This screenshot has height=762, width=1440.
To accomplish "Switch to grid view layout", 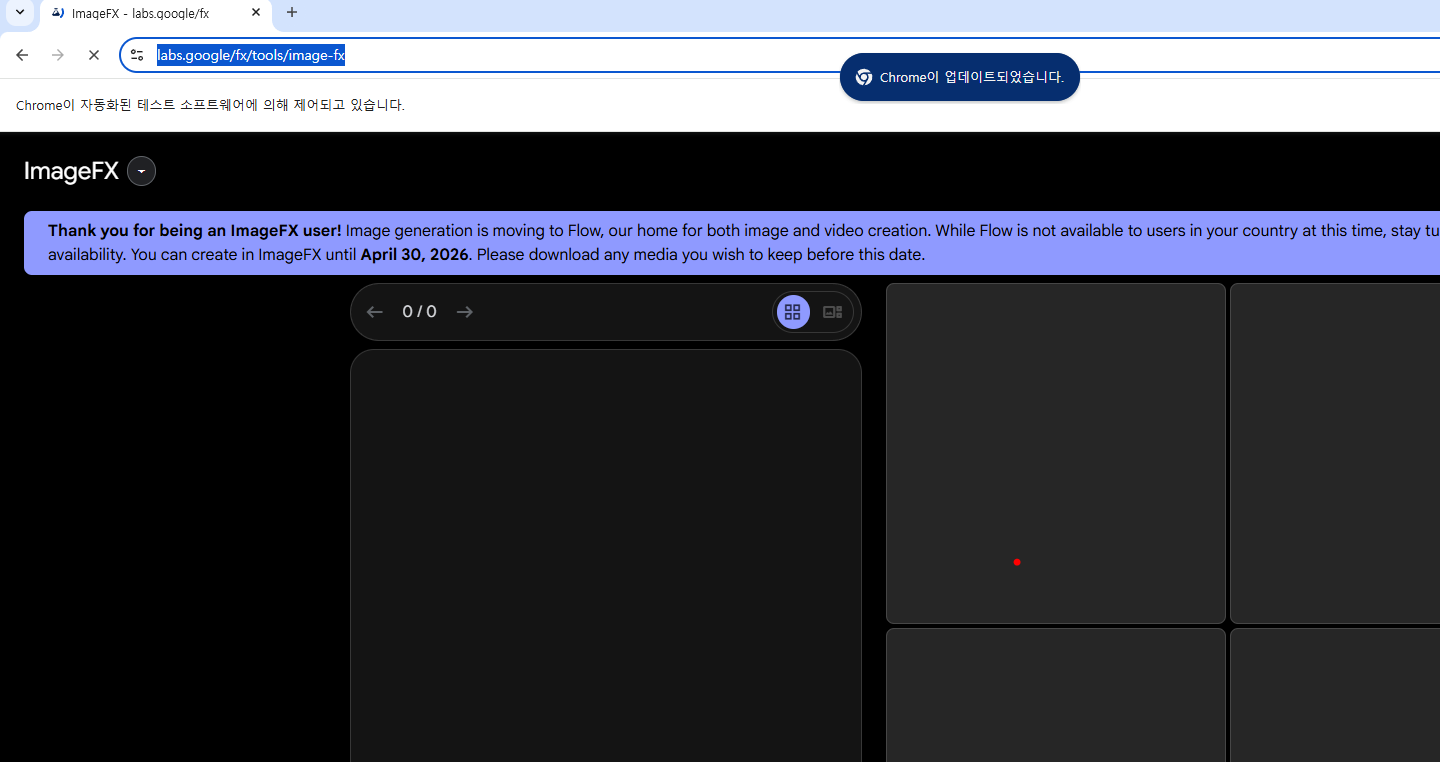I will (793, 312).
